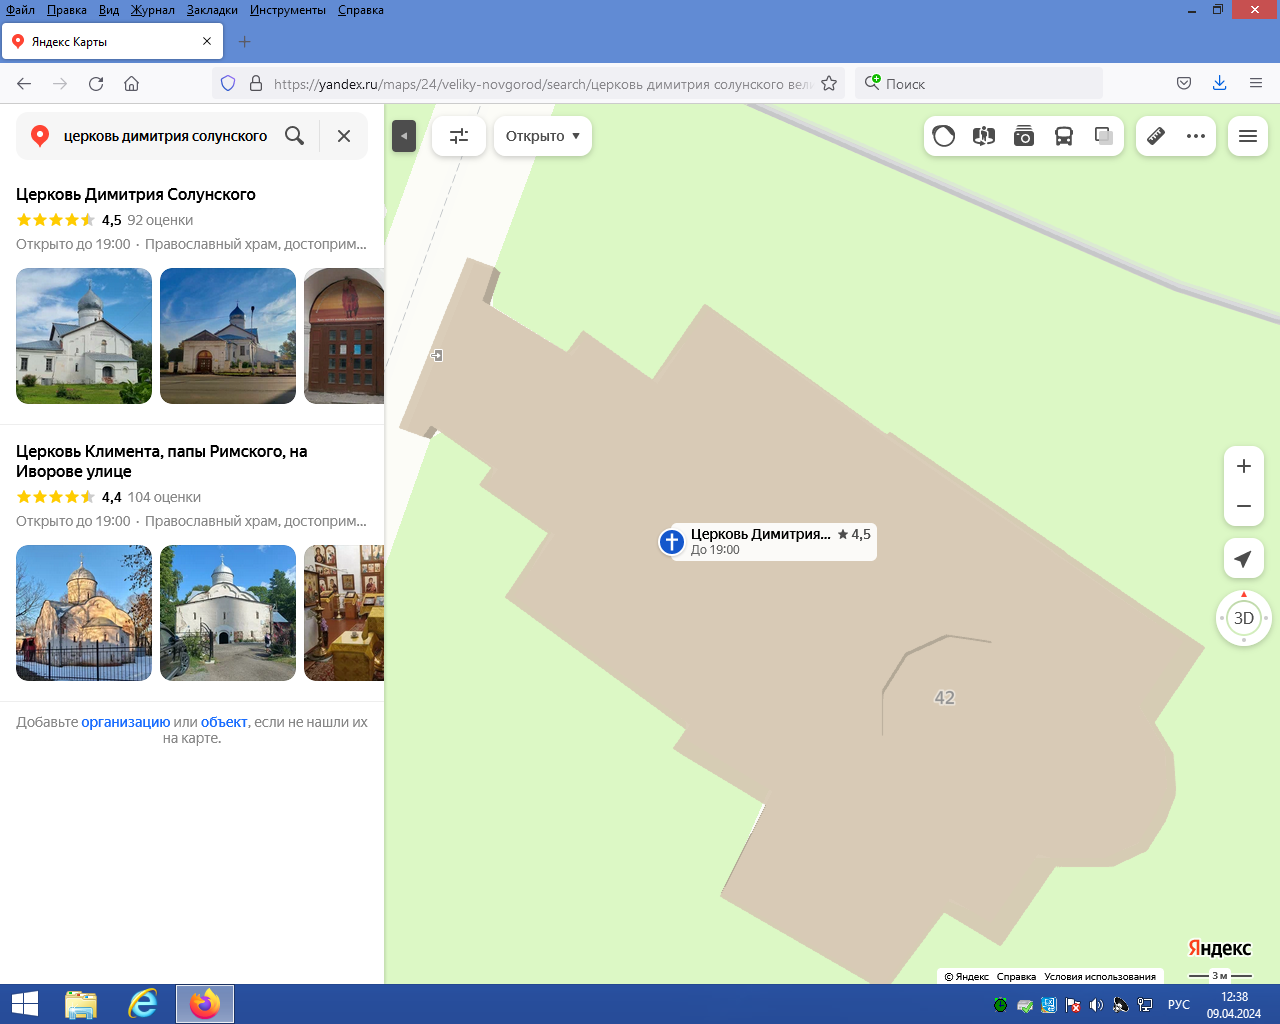1280x1024 pixels.
Task: Open the three-dots more tools menu
Action: (1196, 136)
